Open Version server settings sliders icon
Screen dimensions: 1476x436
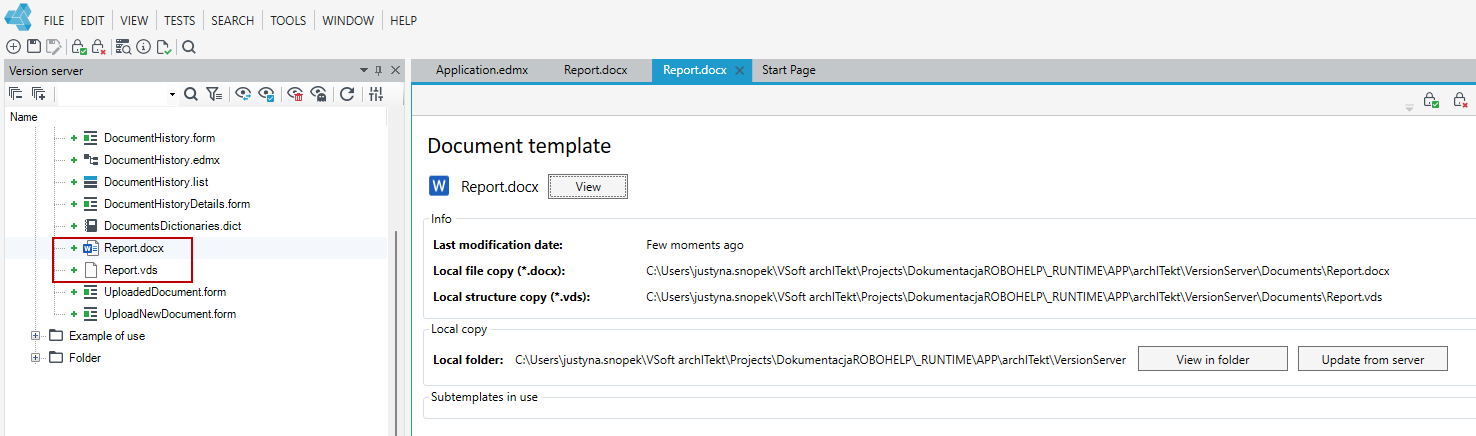pos(376,94)
